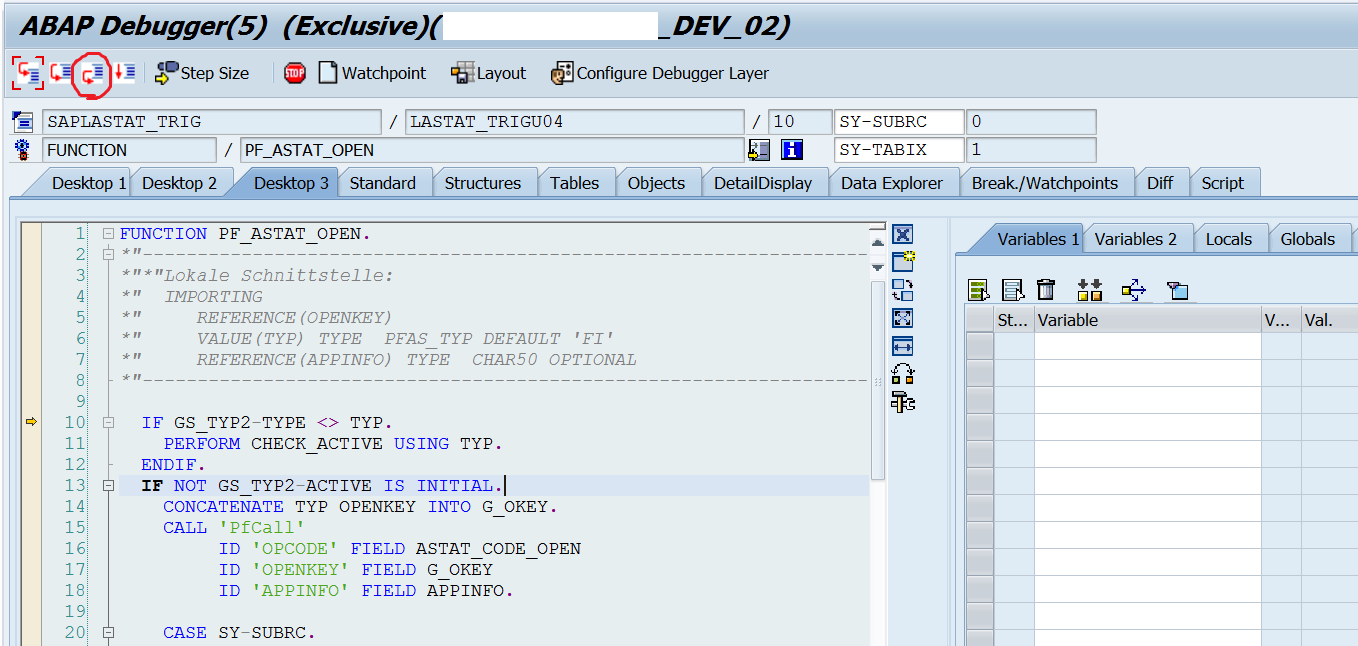The height and width of the screenshot is (646, 1358).
Task: Collapse the comment block at line 2
Action: [108, 255]
